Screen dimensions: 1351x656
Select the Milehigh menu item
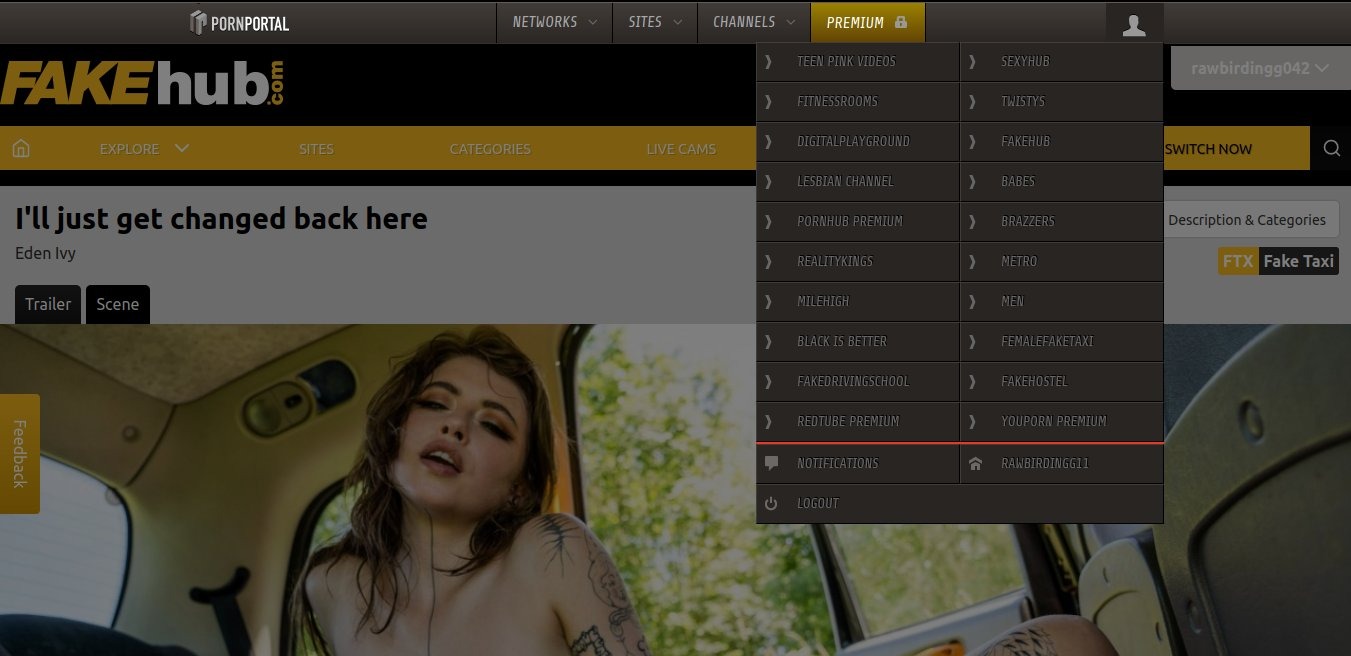[857, 302]
